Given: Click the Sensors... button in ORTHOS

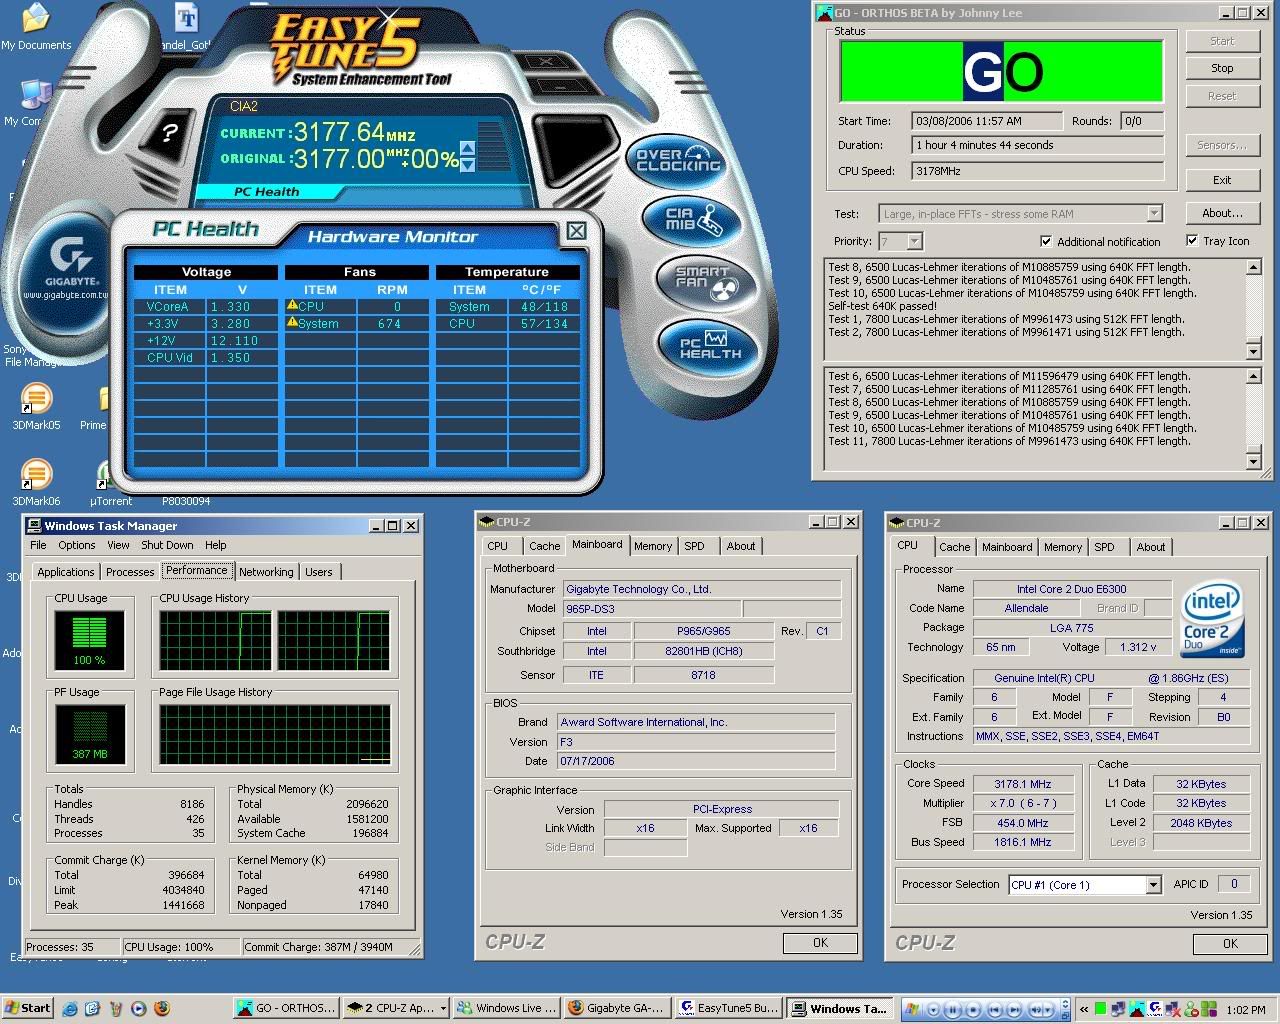Looking at the screenshot, I should (x=1222, y=145).
